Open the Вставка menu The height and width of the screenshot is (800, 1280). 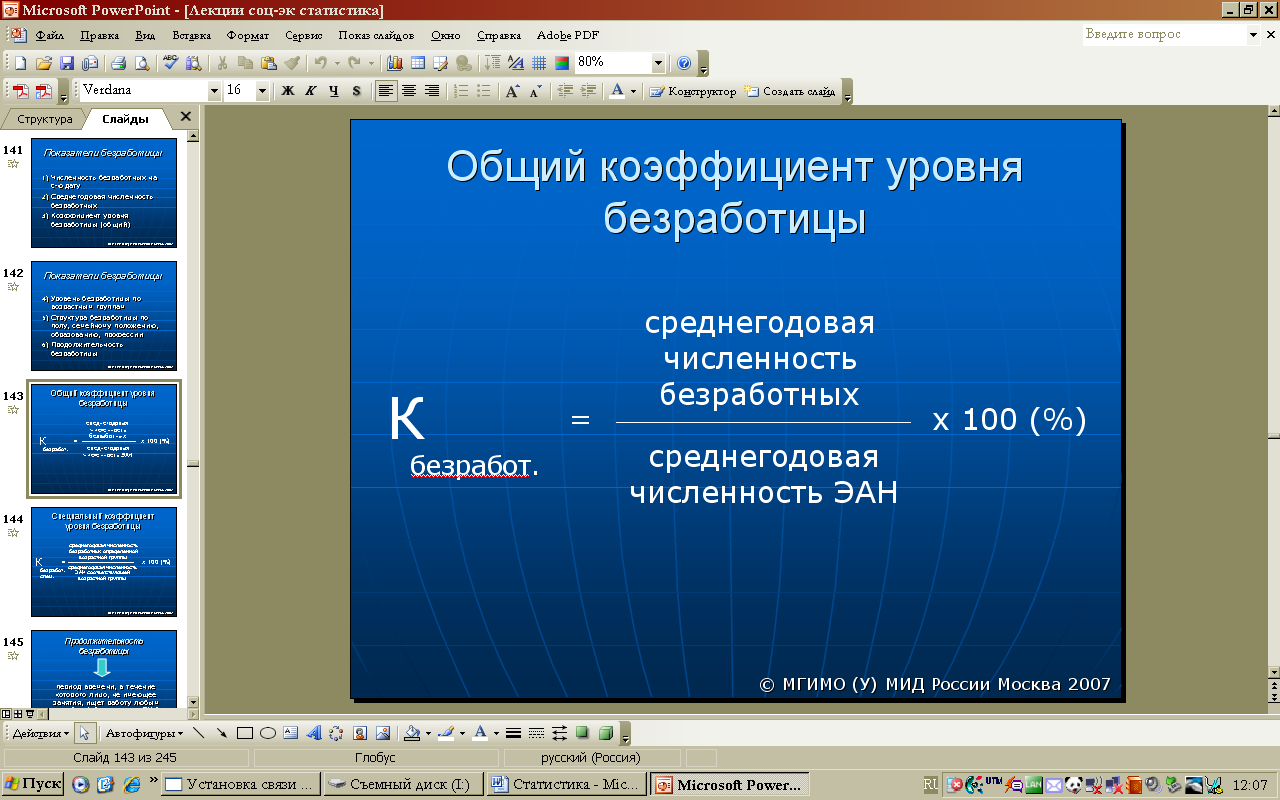[191, 35]
